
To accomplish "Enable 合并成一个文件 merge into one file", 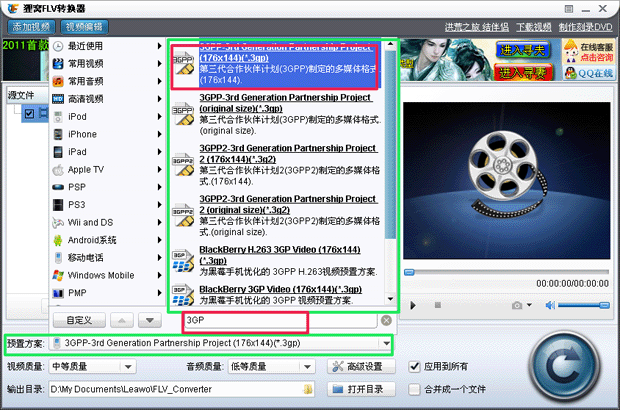I will click(414, 389).
